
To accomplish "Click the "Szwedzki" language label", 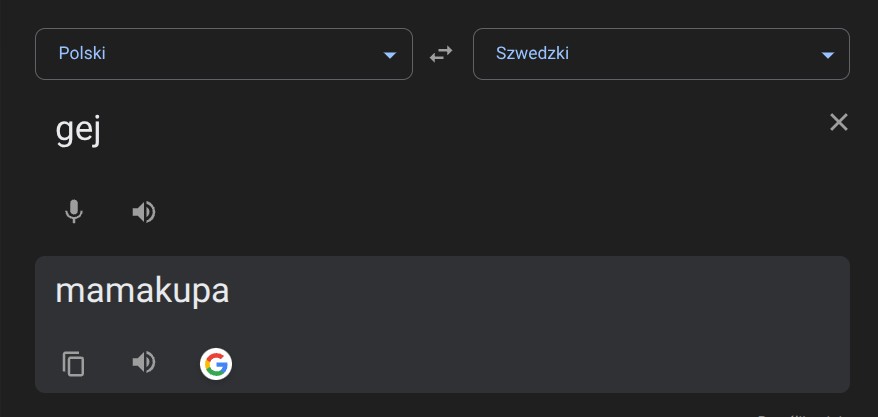I will click(532, 54).
